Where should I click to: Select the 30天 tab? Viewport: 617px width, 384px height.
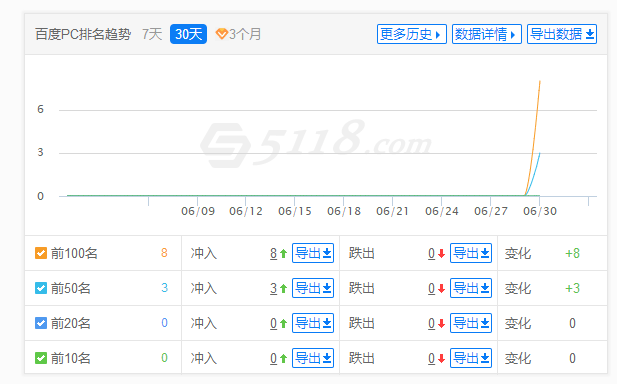point(188,34)
